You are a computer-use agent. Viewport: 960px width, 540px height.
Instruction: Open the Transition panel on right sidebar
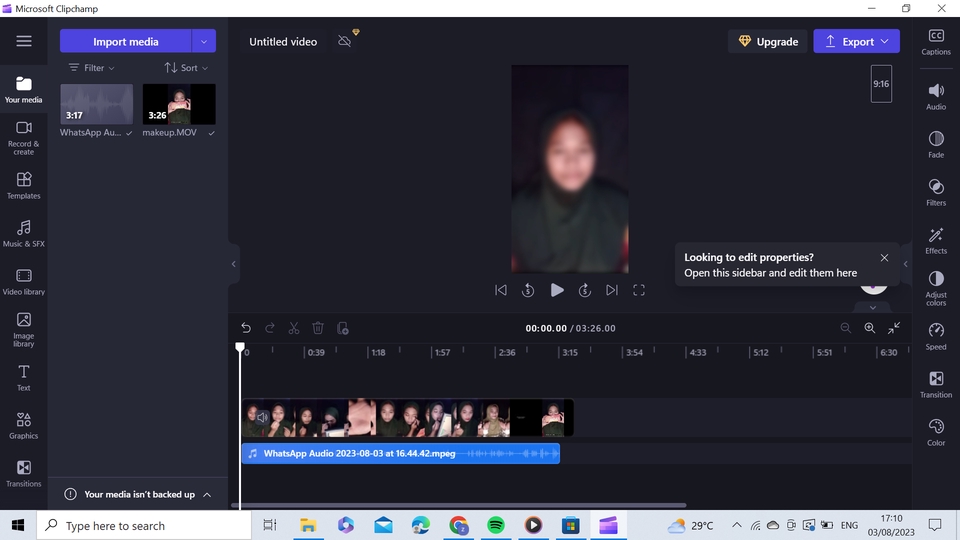(x=936, y=384)
